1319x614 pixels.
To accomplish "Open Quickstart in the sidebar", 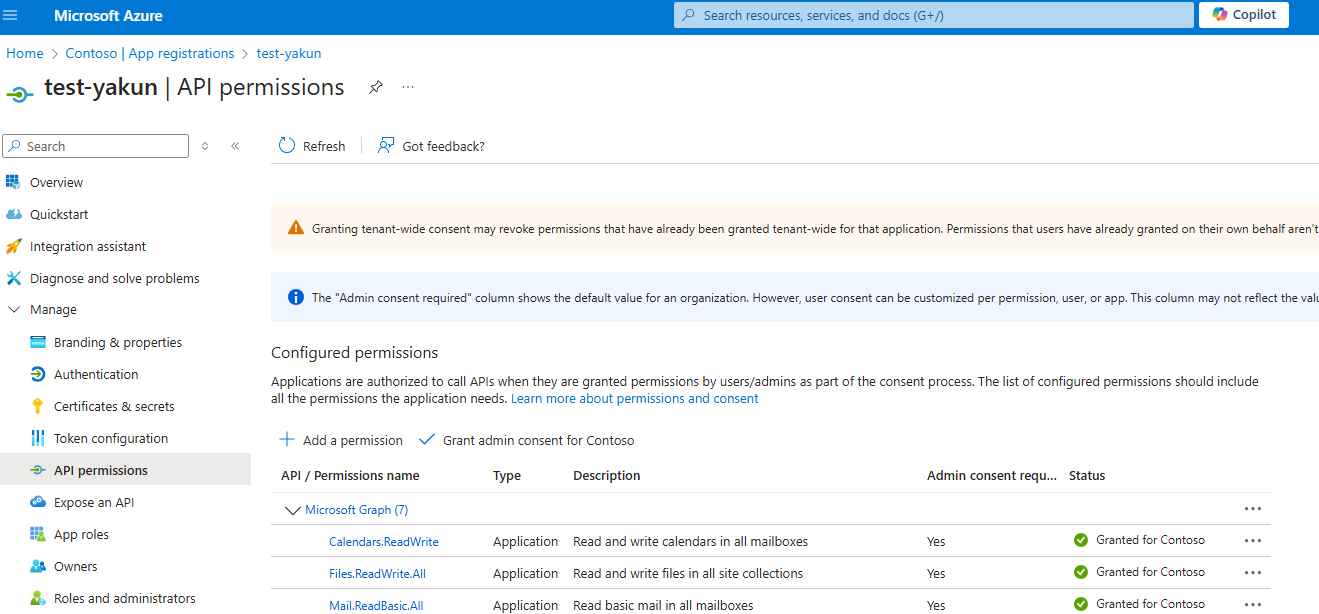I will point(59,214).
